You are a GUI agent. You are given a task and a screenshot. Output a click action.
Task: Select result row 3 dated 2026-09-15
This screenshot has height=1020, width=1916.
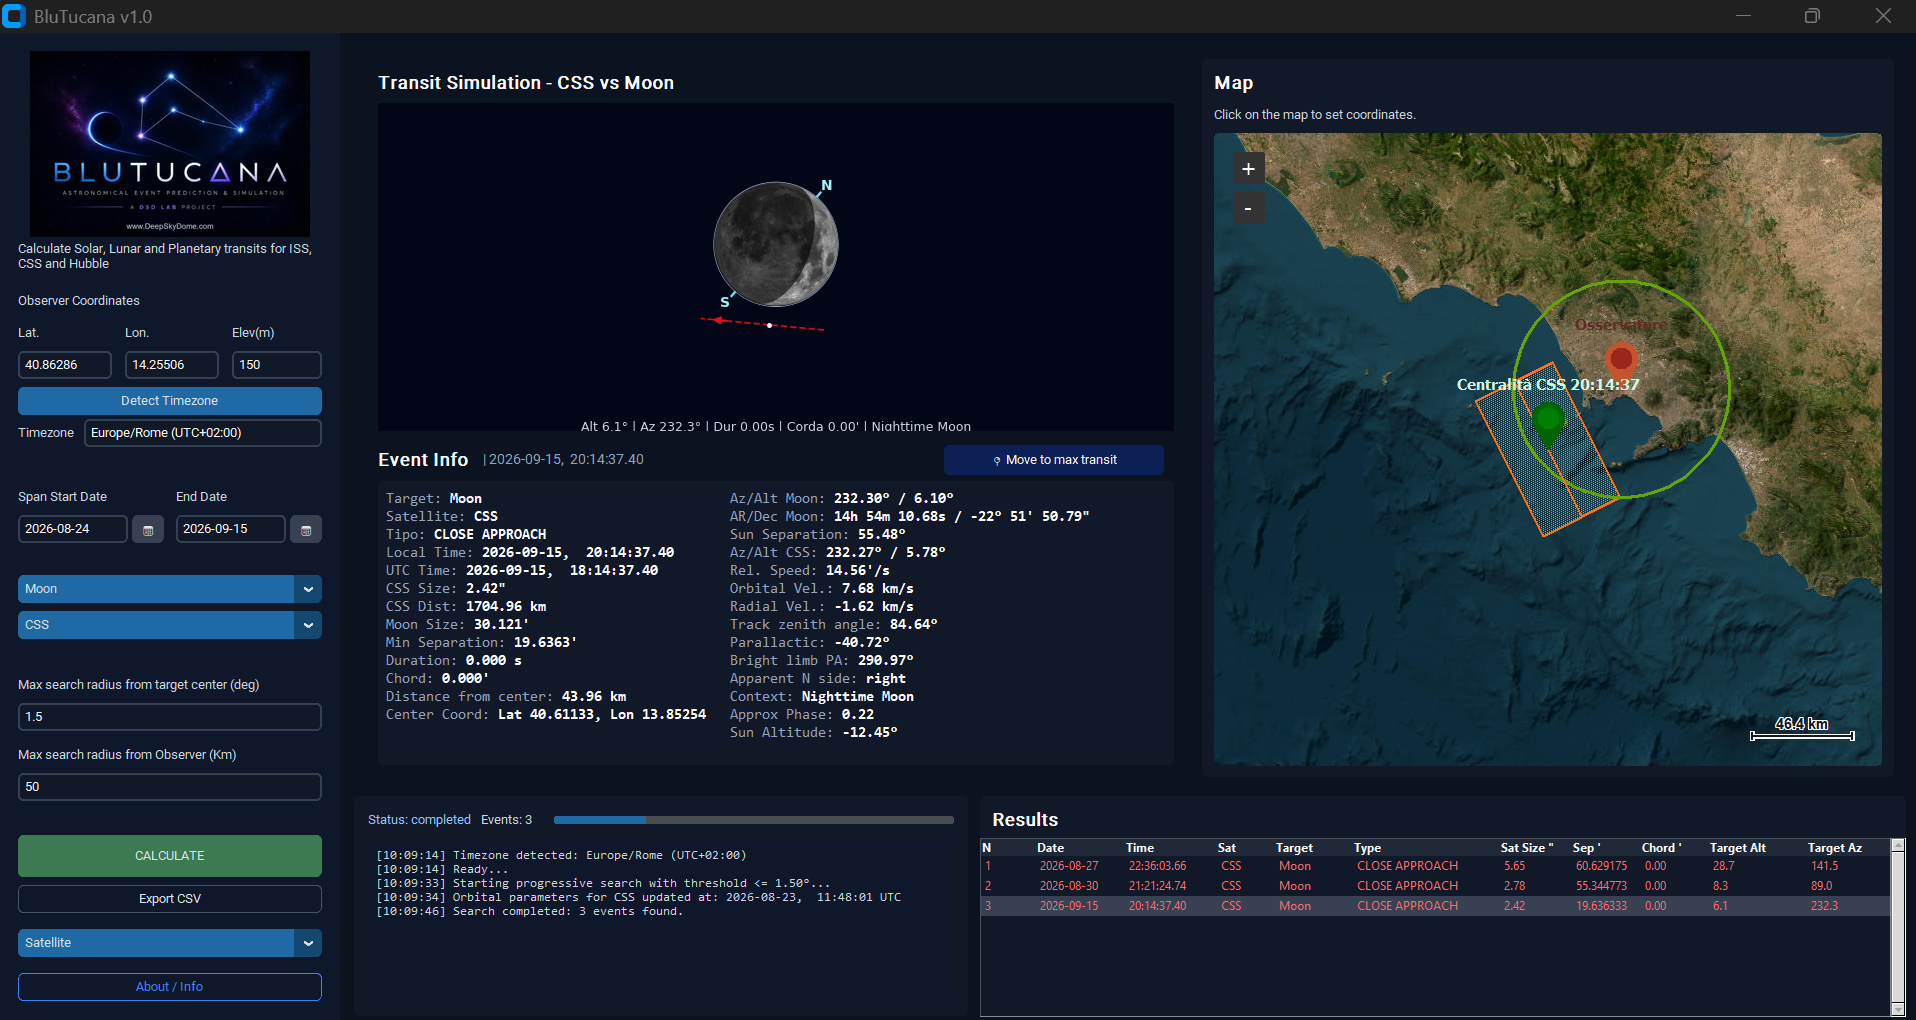pyautogui.click(x=1435, y=906)
